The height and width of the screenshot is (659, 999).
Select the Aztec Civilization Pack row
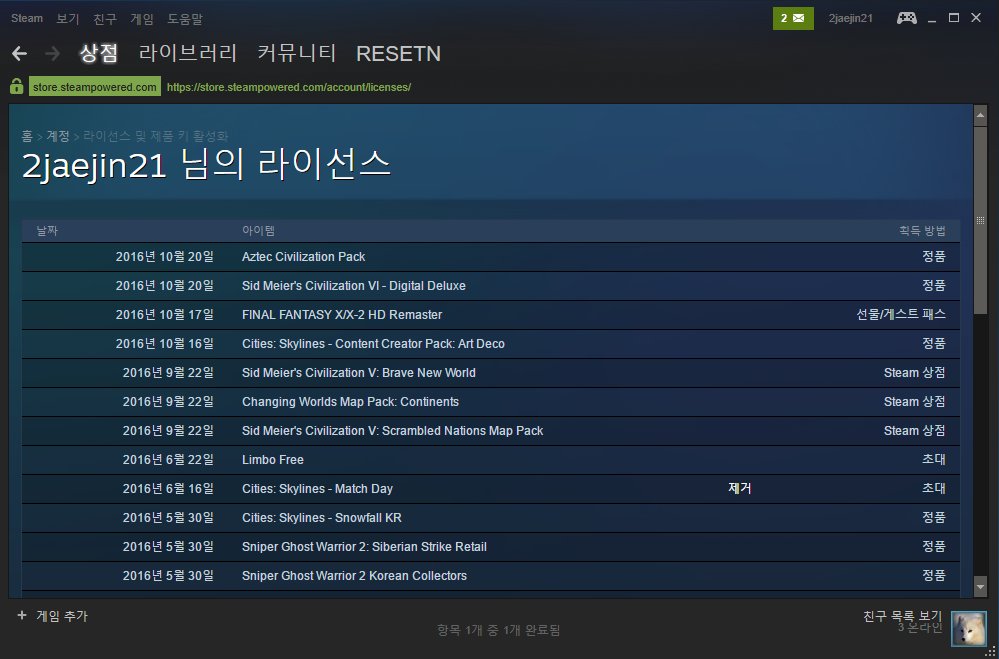pos(491,257)
